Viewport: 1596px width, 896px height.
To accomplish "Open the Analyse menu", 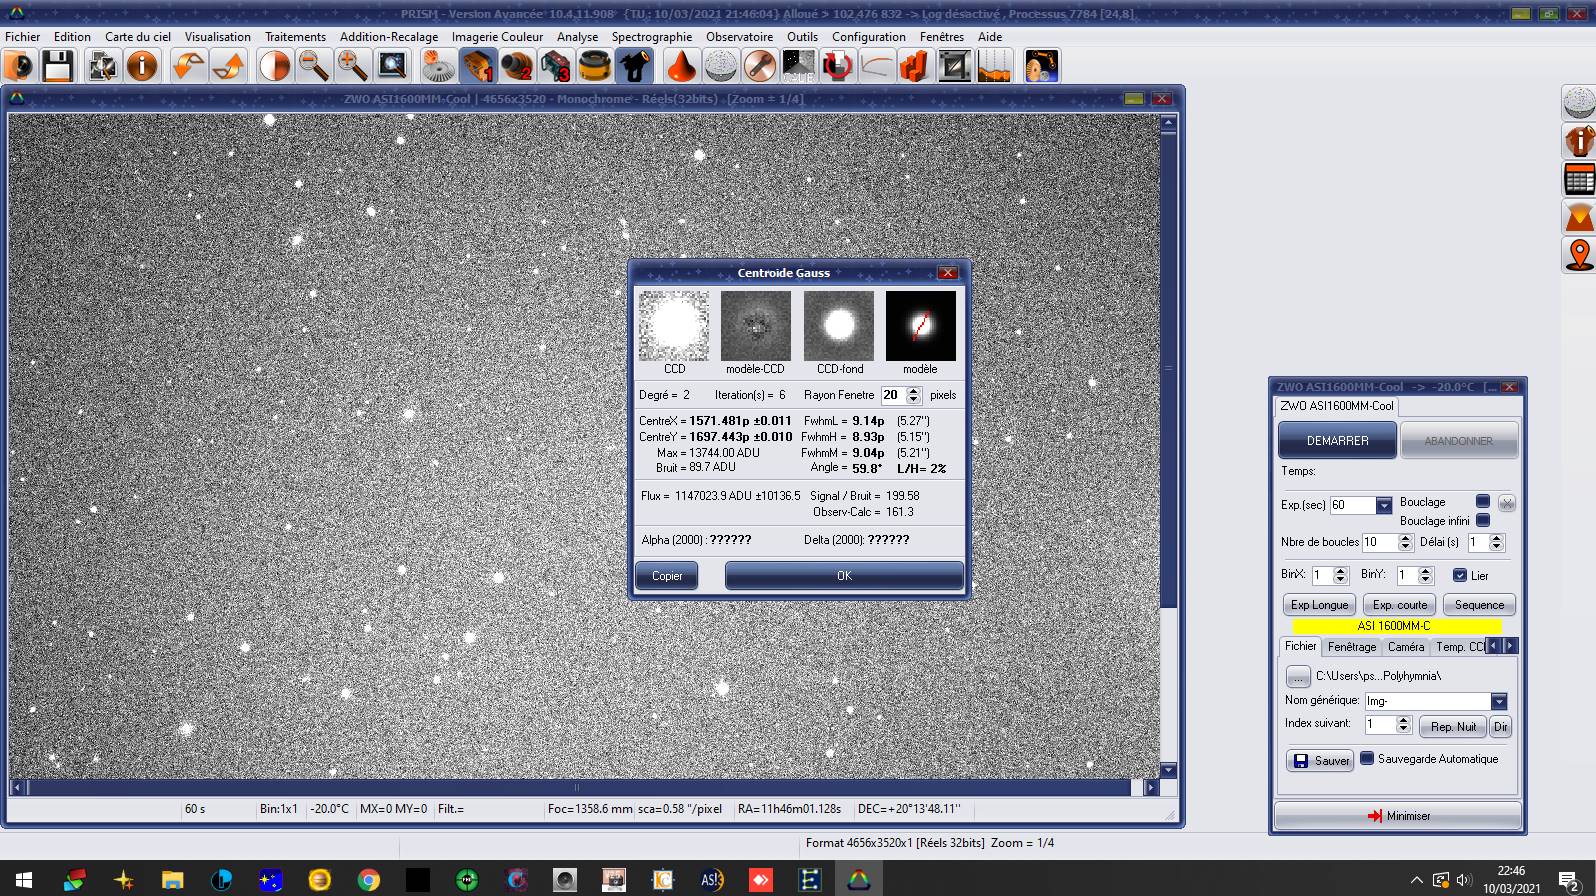I will pyautogui.click(x=577, y=37).
